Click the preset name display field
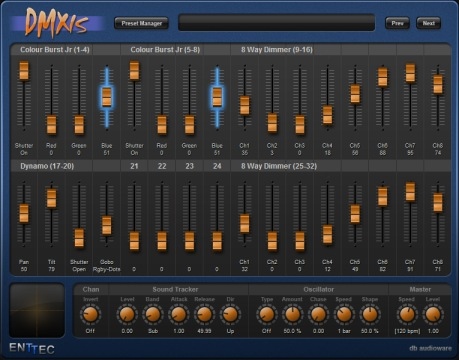The width and height of the screenshot is (459, 360). (x=276, y=23)
